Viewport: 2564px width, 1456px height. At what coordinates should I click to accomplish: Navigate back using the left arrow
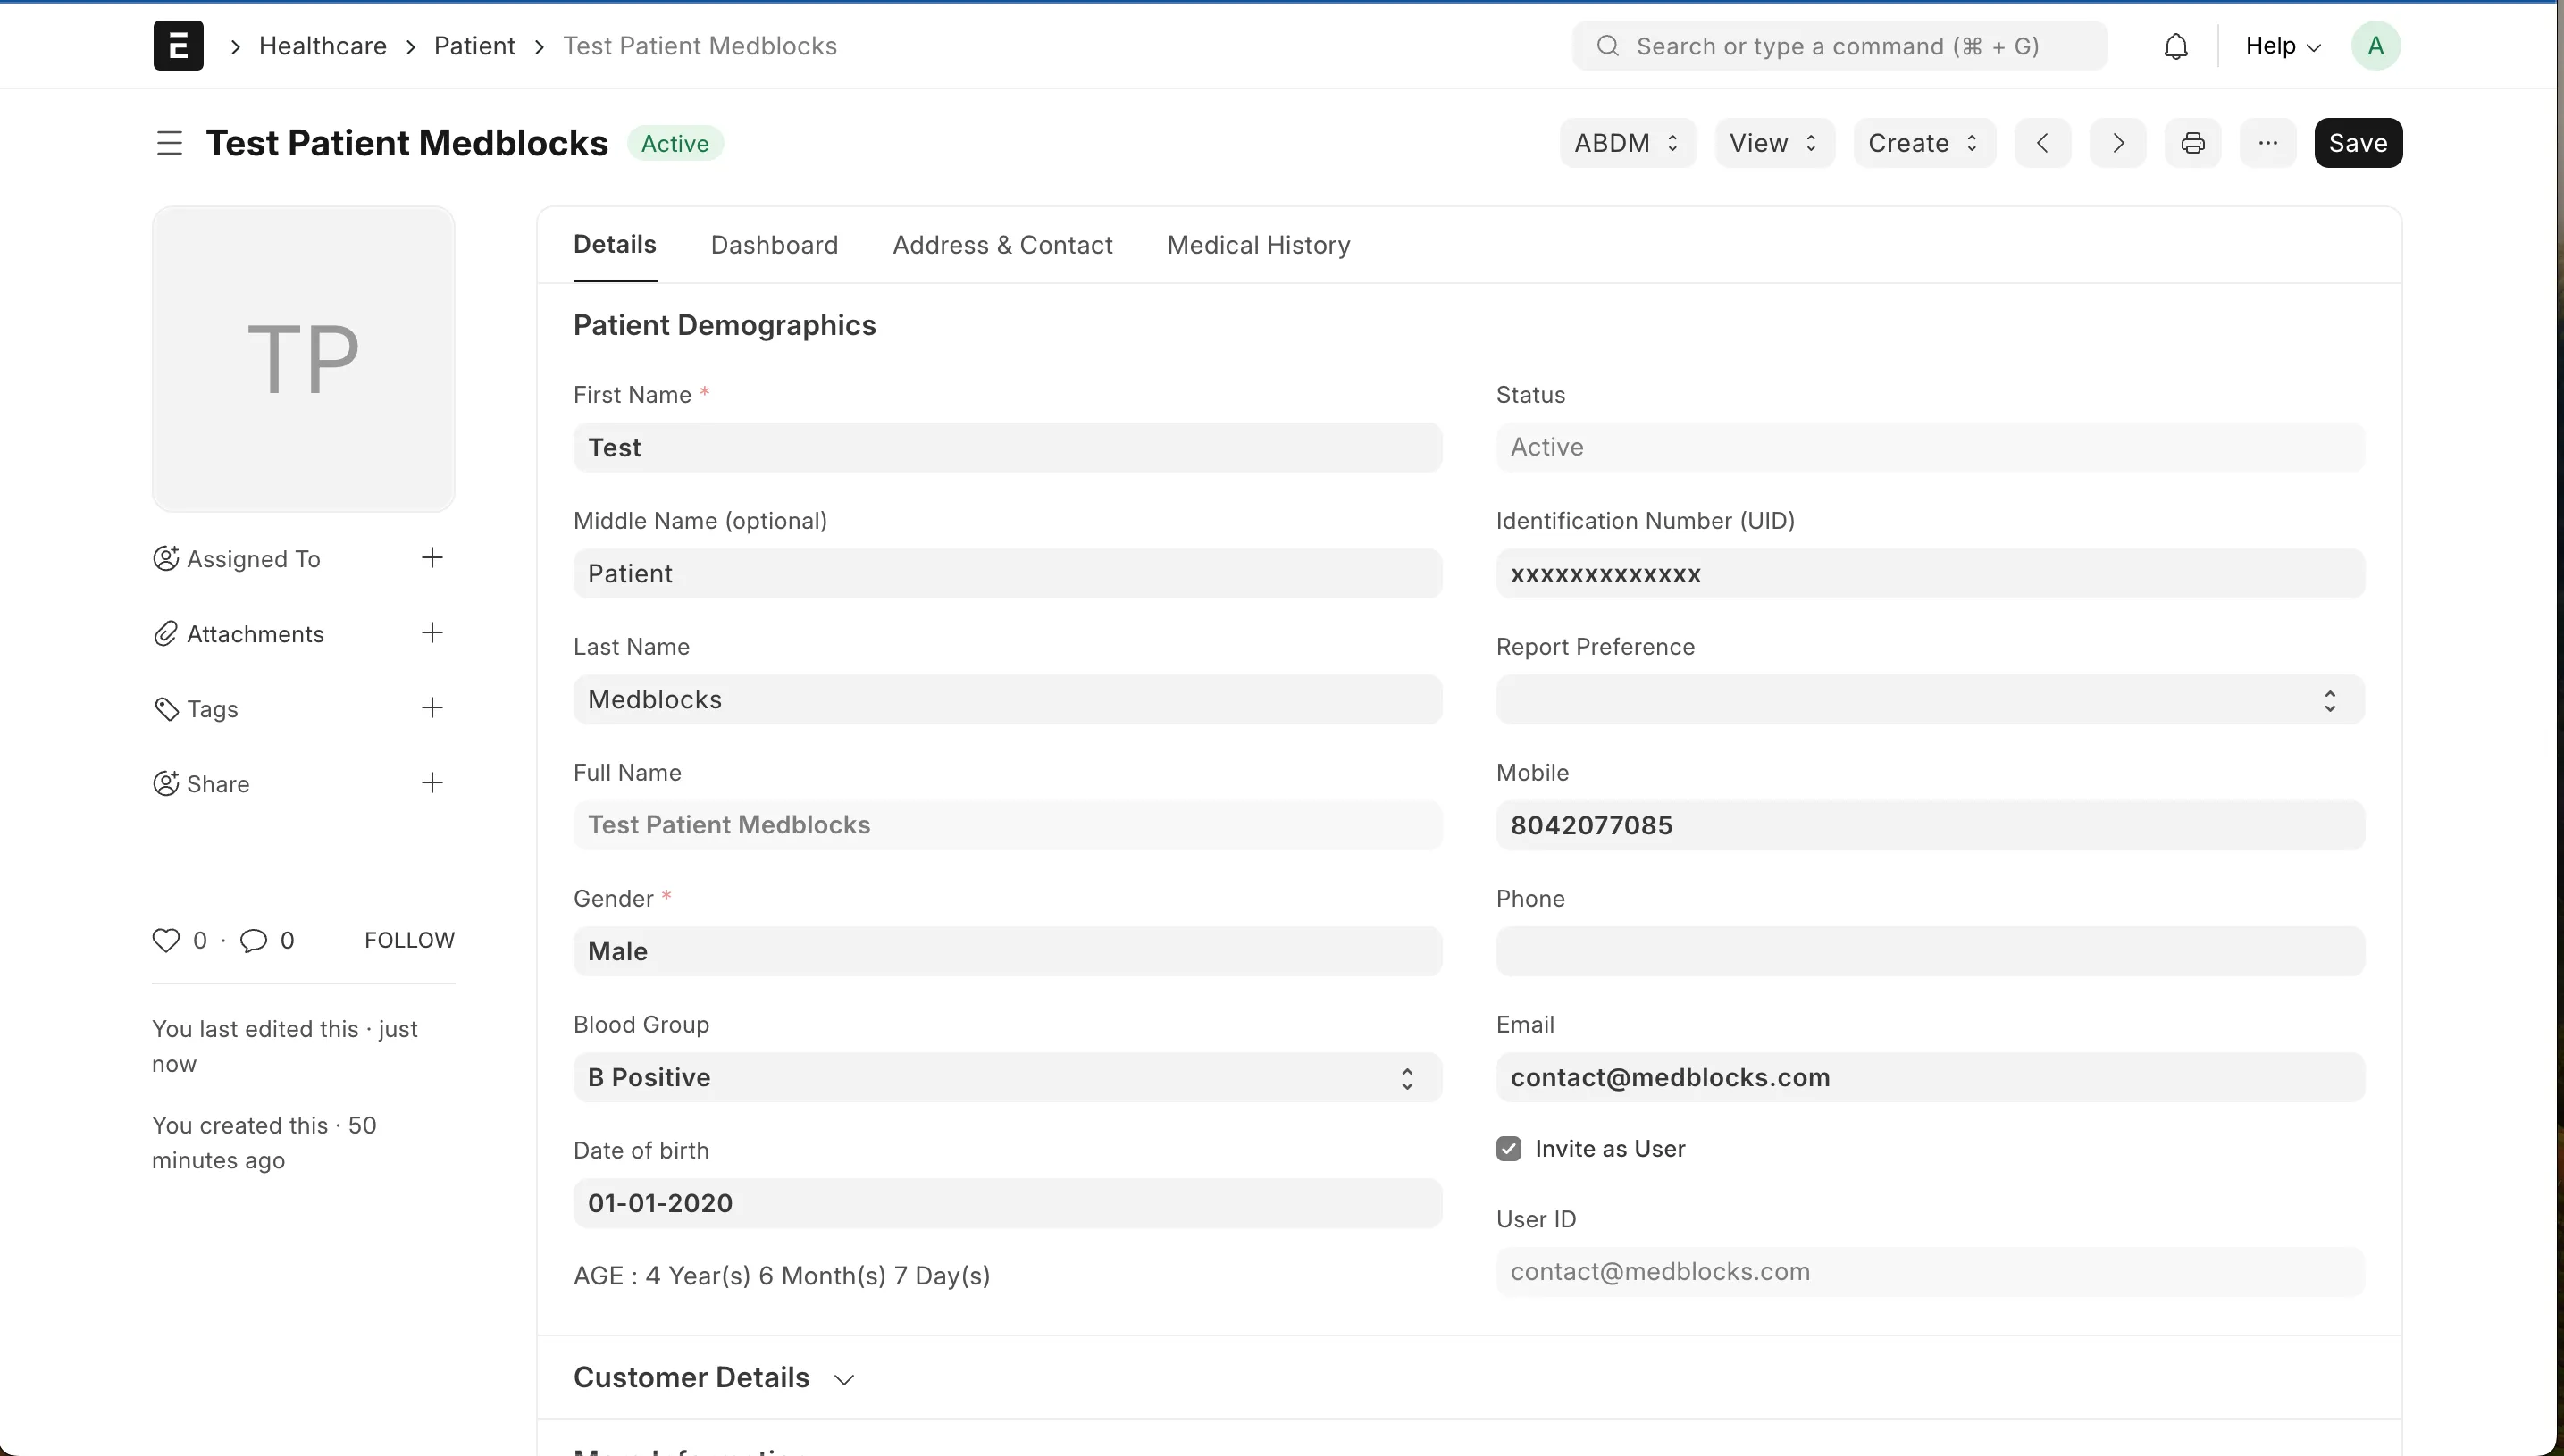(2042, 142)
